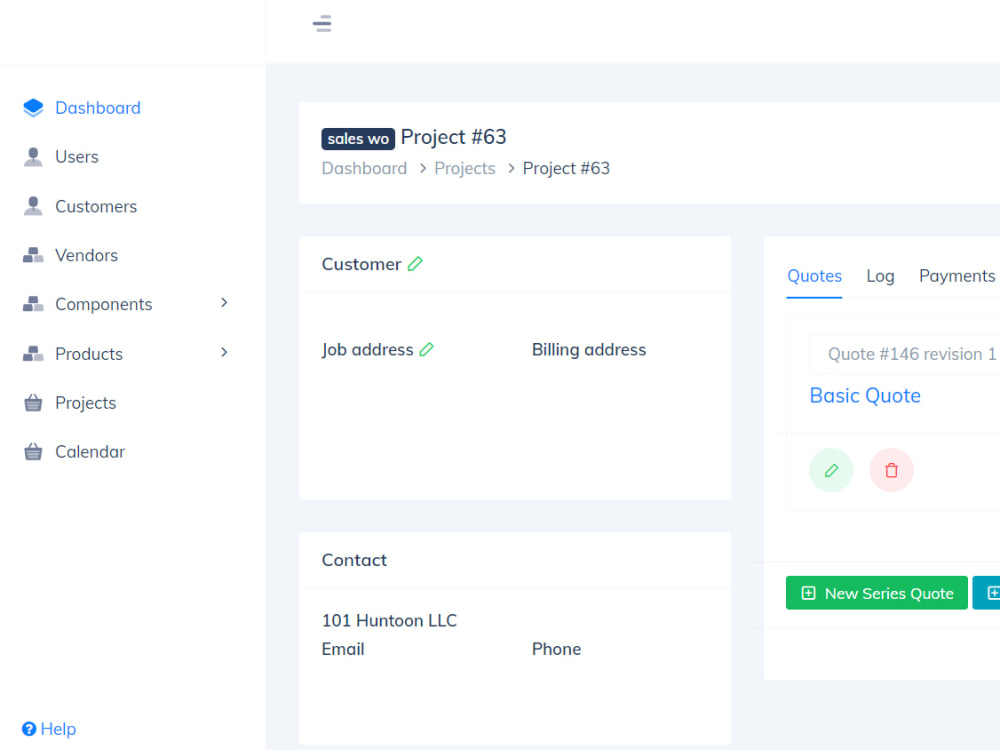The width and height of the screenshot is (1000, 750).
Task: Click Projects in the breadcrumb
Action: coord(465,168)
